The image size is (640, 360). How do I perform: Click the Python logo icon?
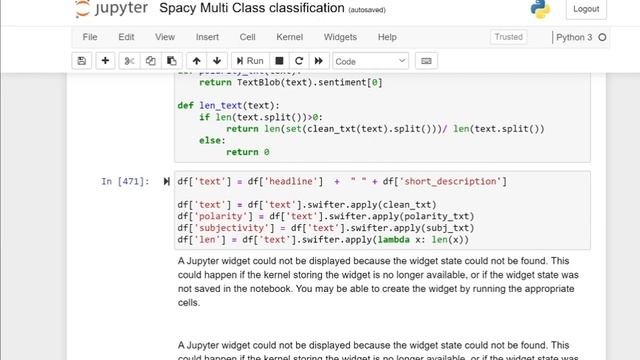point(540,9)
